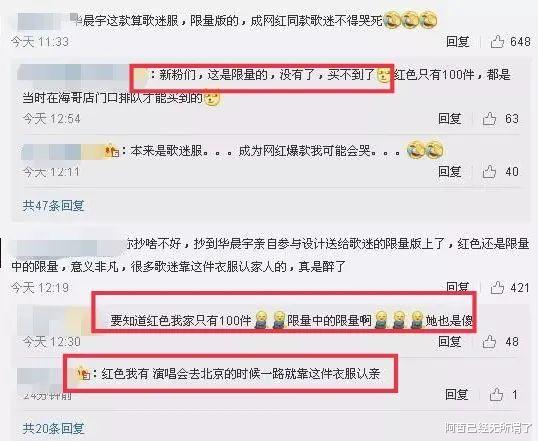Reply to the 红色我有 comment

point(457,395)
